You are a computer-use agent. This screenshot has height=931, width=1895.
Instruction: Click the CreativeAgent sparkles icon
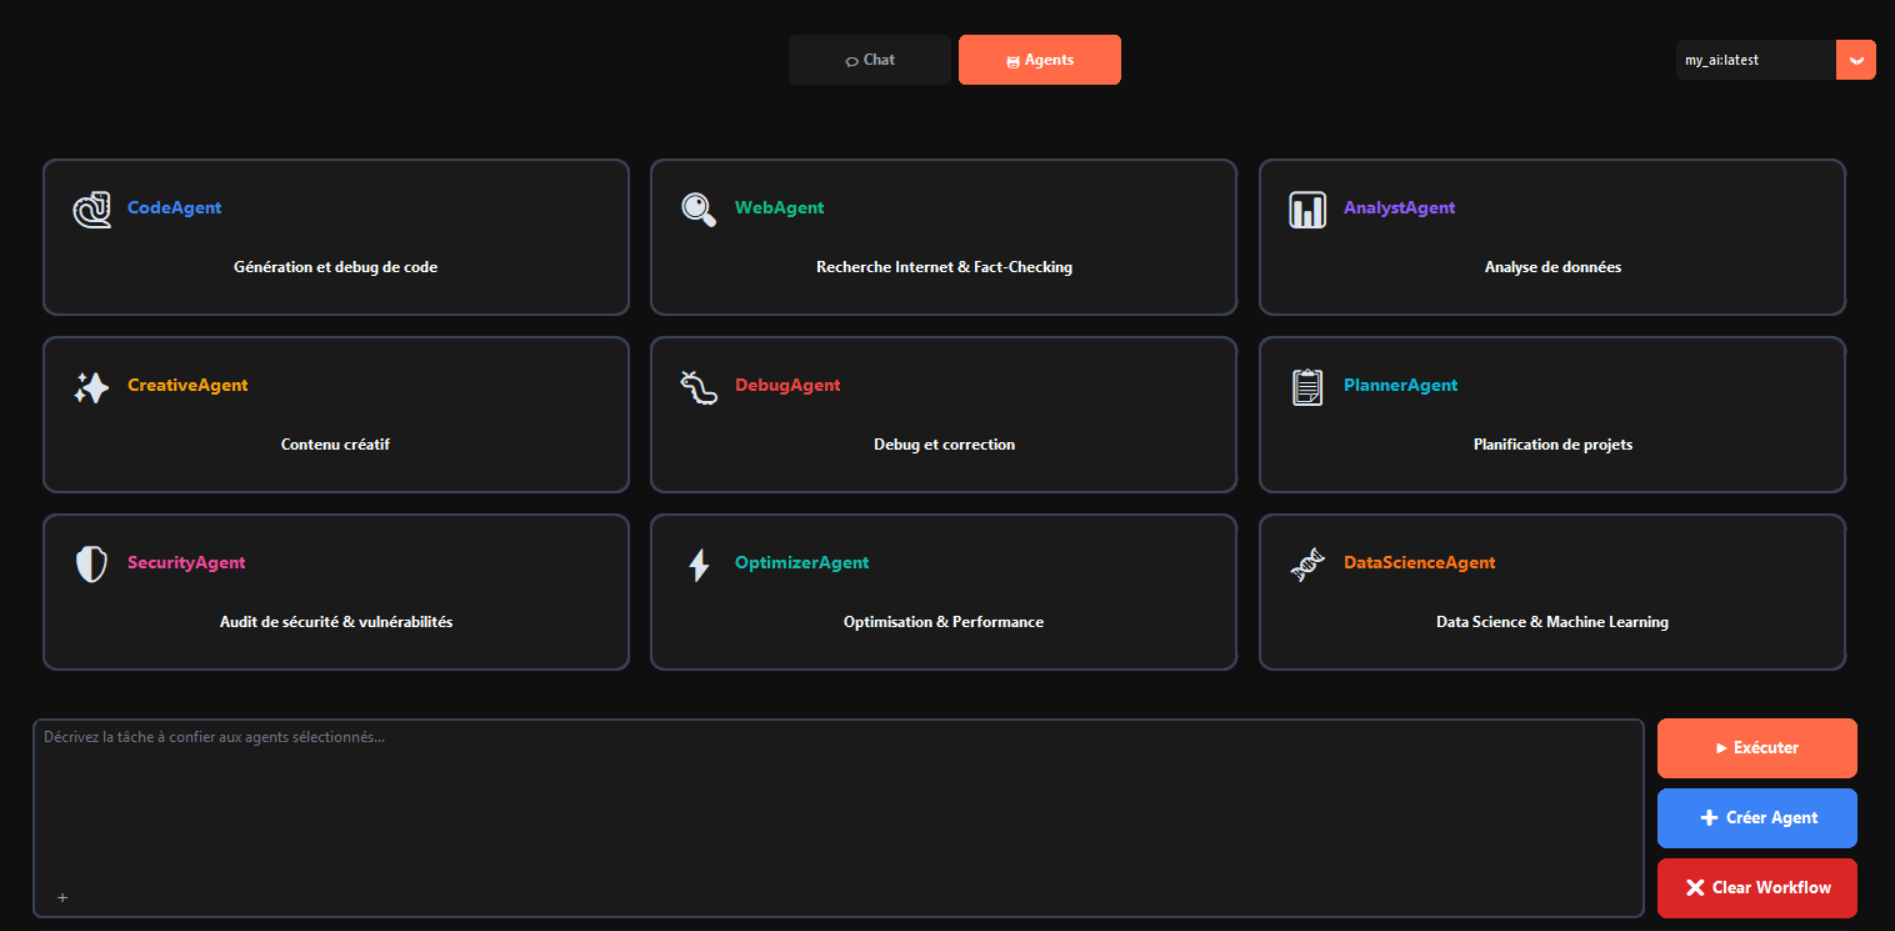92,387
